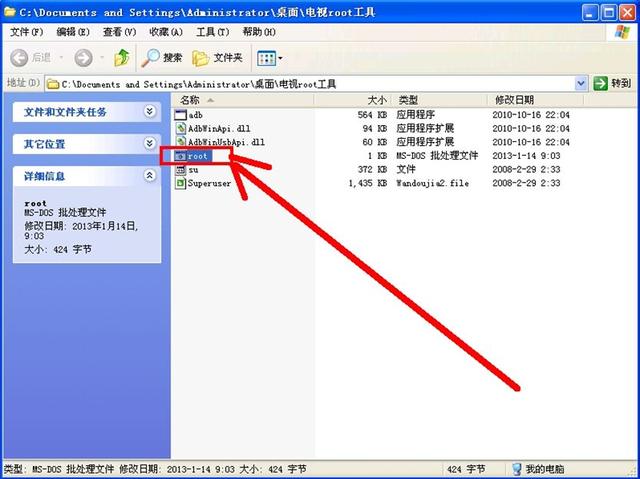Viewport: 640px width, 479px height.
Task: Expand File and Folder Tasks panel
Action: 150,111
